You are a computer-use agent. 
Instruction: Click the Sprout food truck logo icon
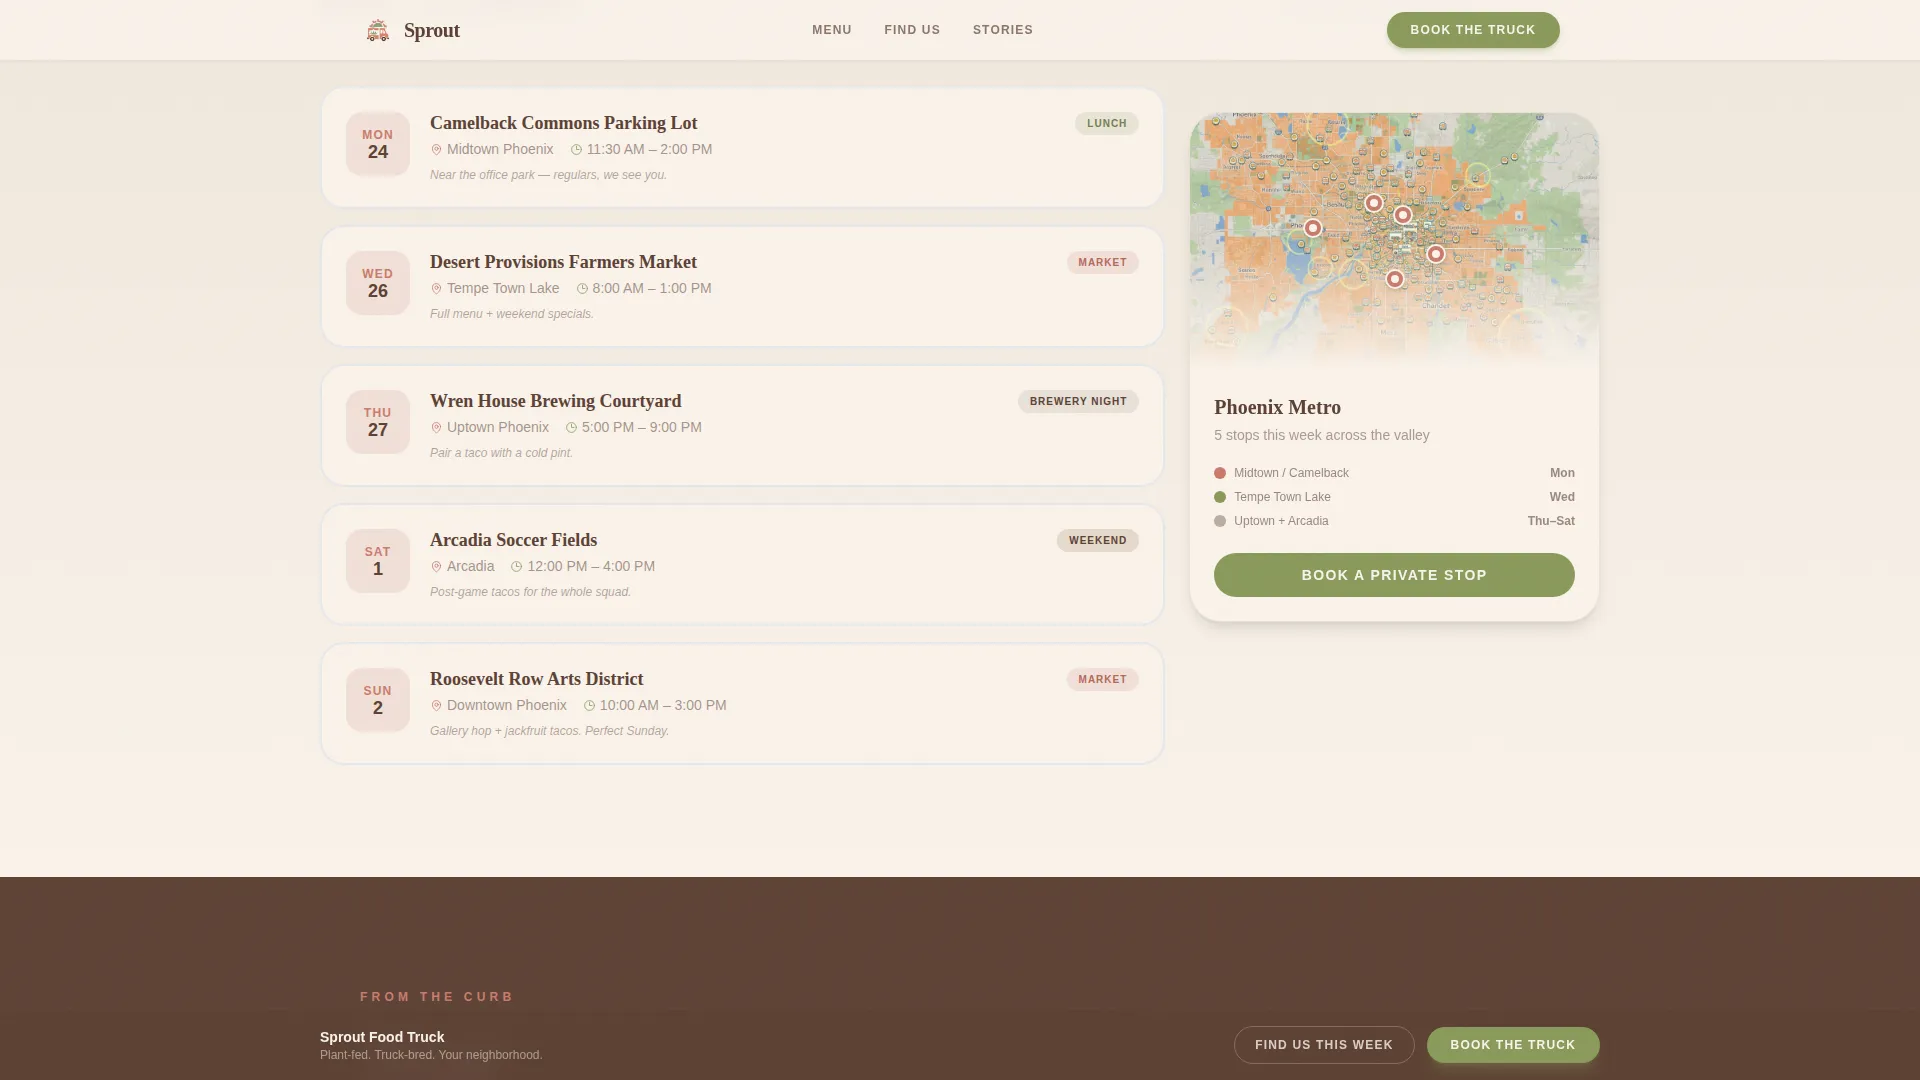tap(377, 30)
